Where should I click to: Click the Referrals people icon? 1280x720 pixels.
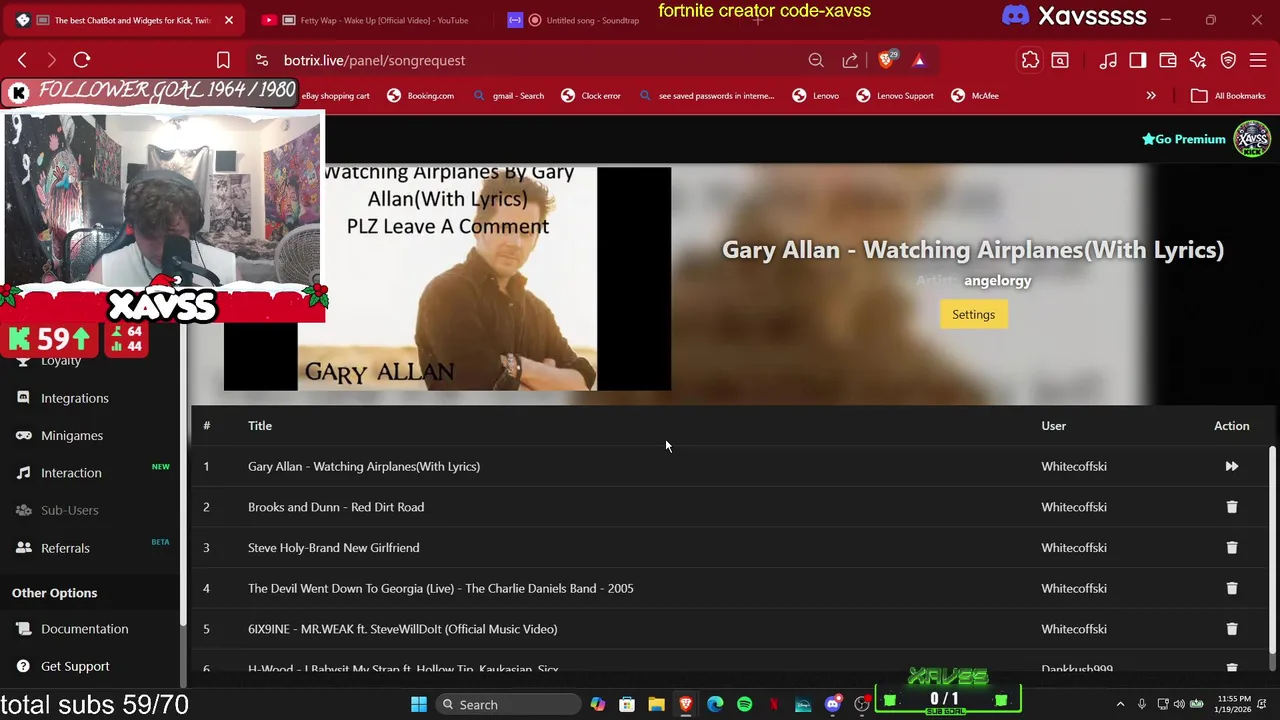[23, 548]
